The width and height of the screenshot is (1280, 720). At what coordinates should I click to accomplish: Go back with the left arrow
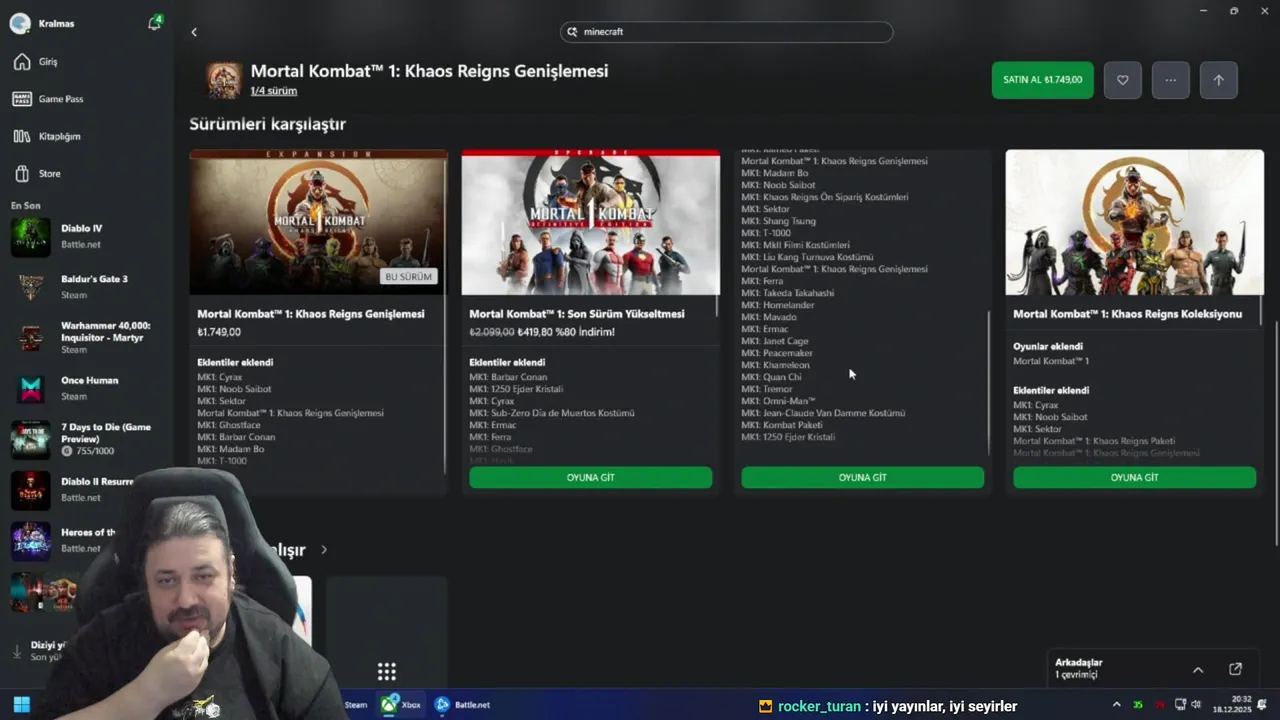click(194, 32)
